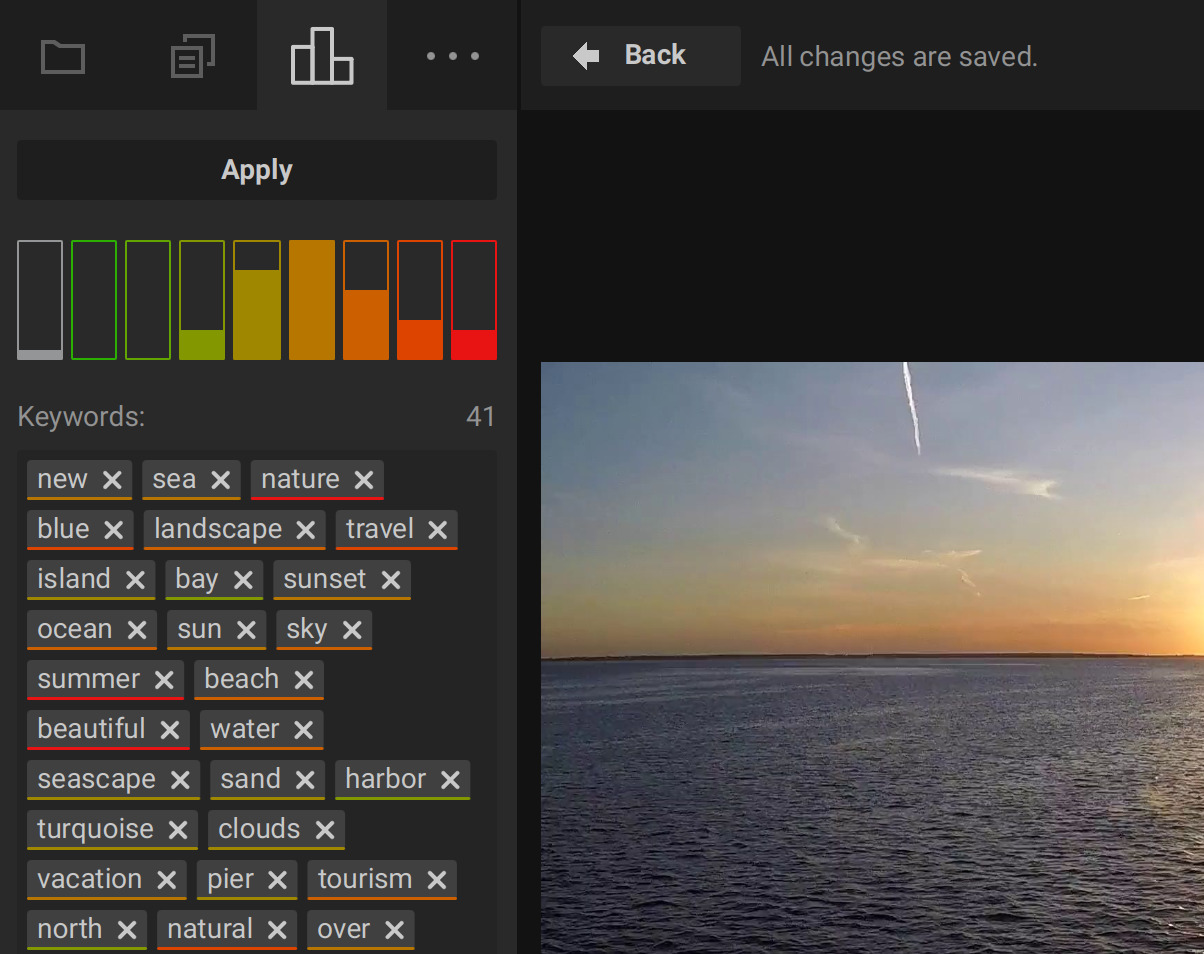Remove the 'tourism' keyword tag
The width and height of the screenshot is (1204, 954).
pyautogui.click(x=437, y=880)
